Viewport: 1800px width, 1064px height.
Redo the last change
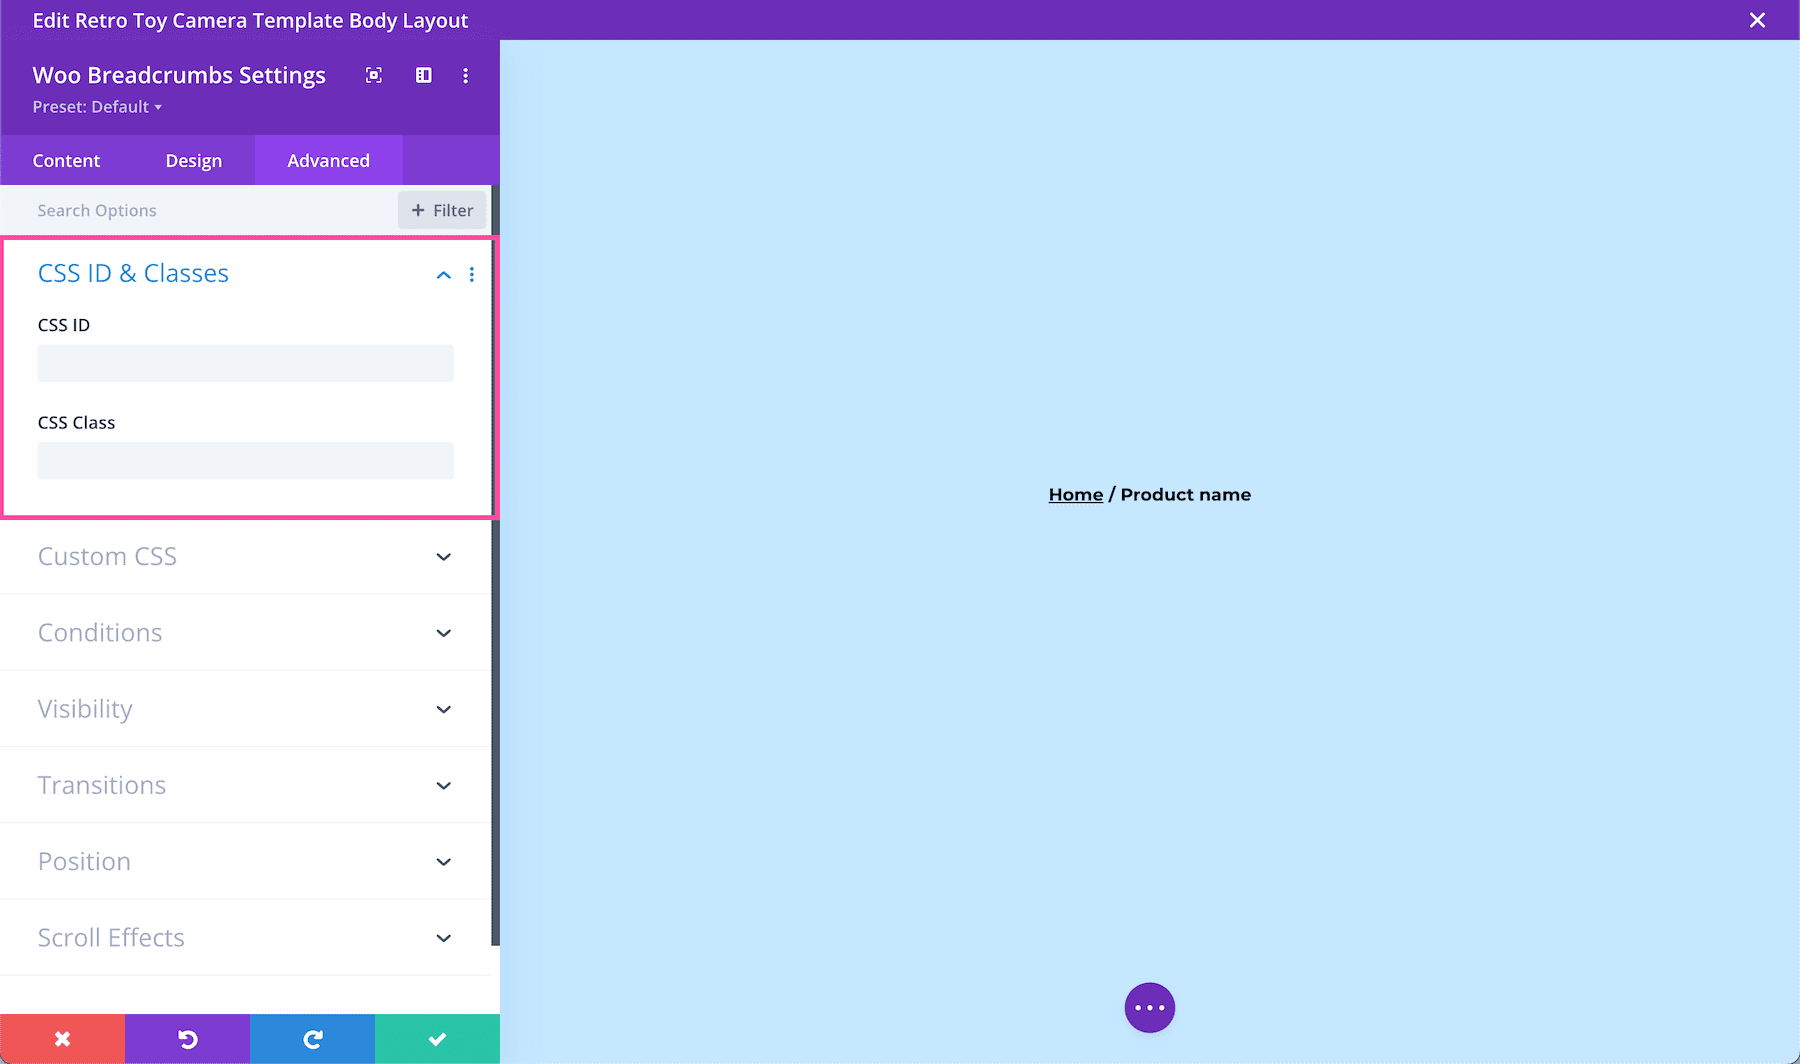311,1038
